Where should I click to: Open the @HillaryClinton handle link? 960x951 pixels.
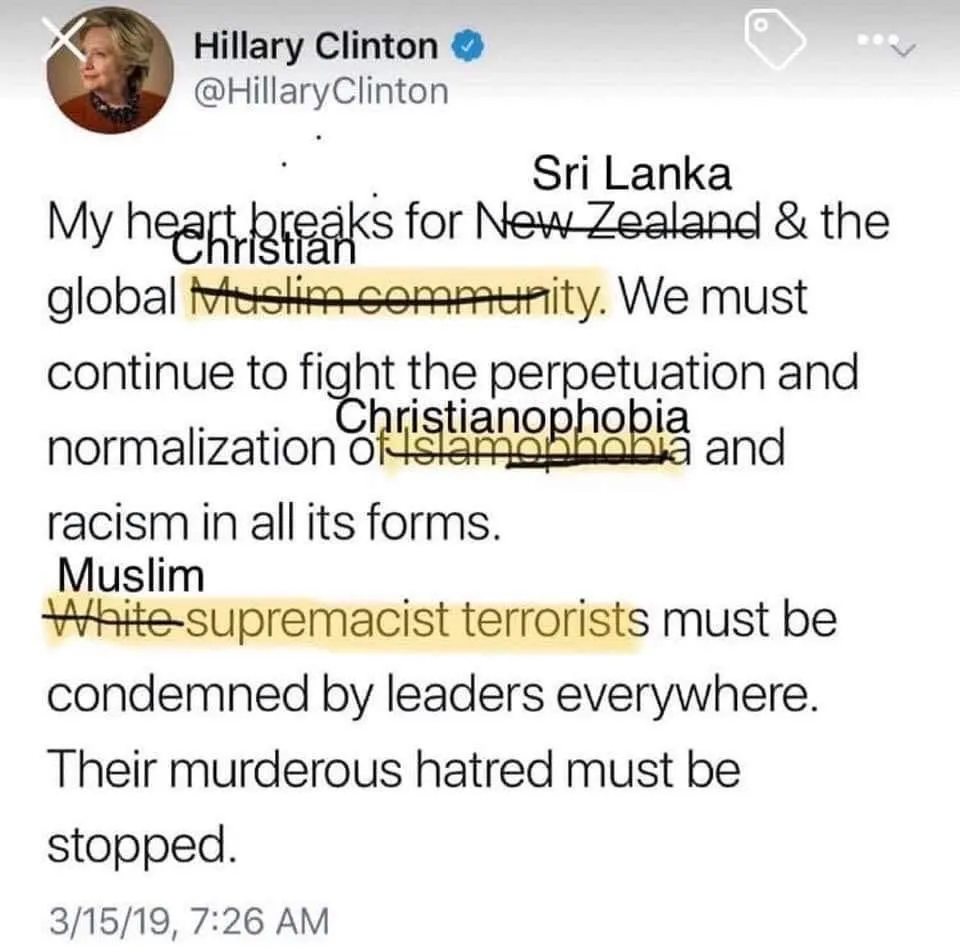click(321, 92)
